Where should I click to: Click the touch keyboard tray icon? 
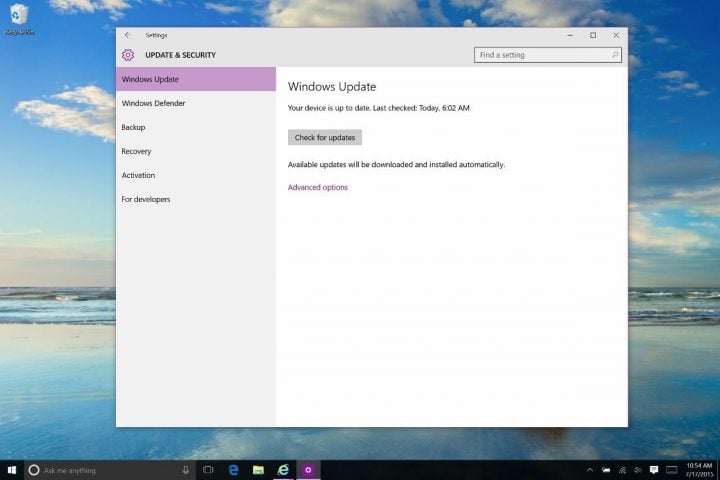(671, 470)
